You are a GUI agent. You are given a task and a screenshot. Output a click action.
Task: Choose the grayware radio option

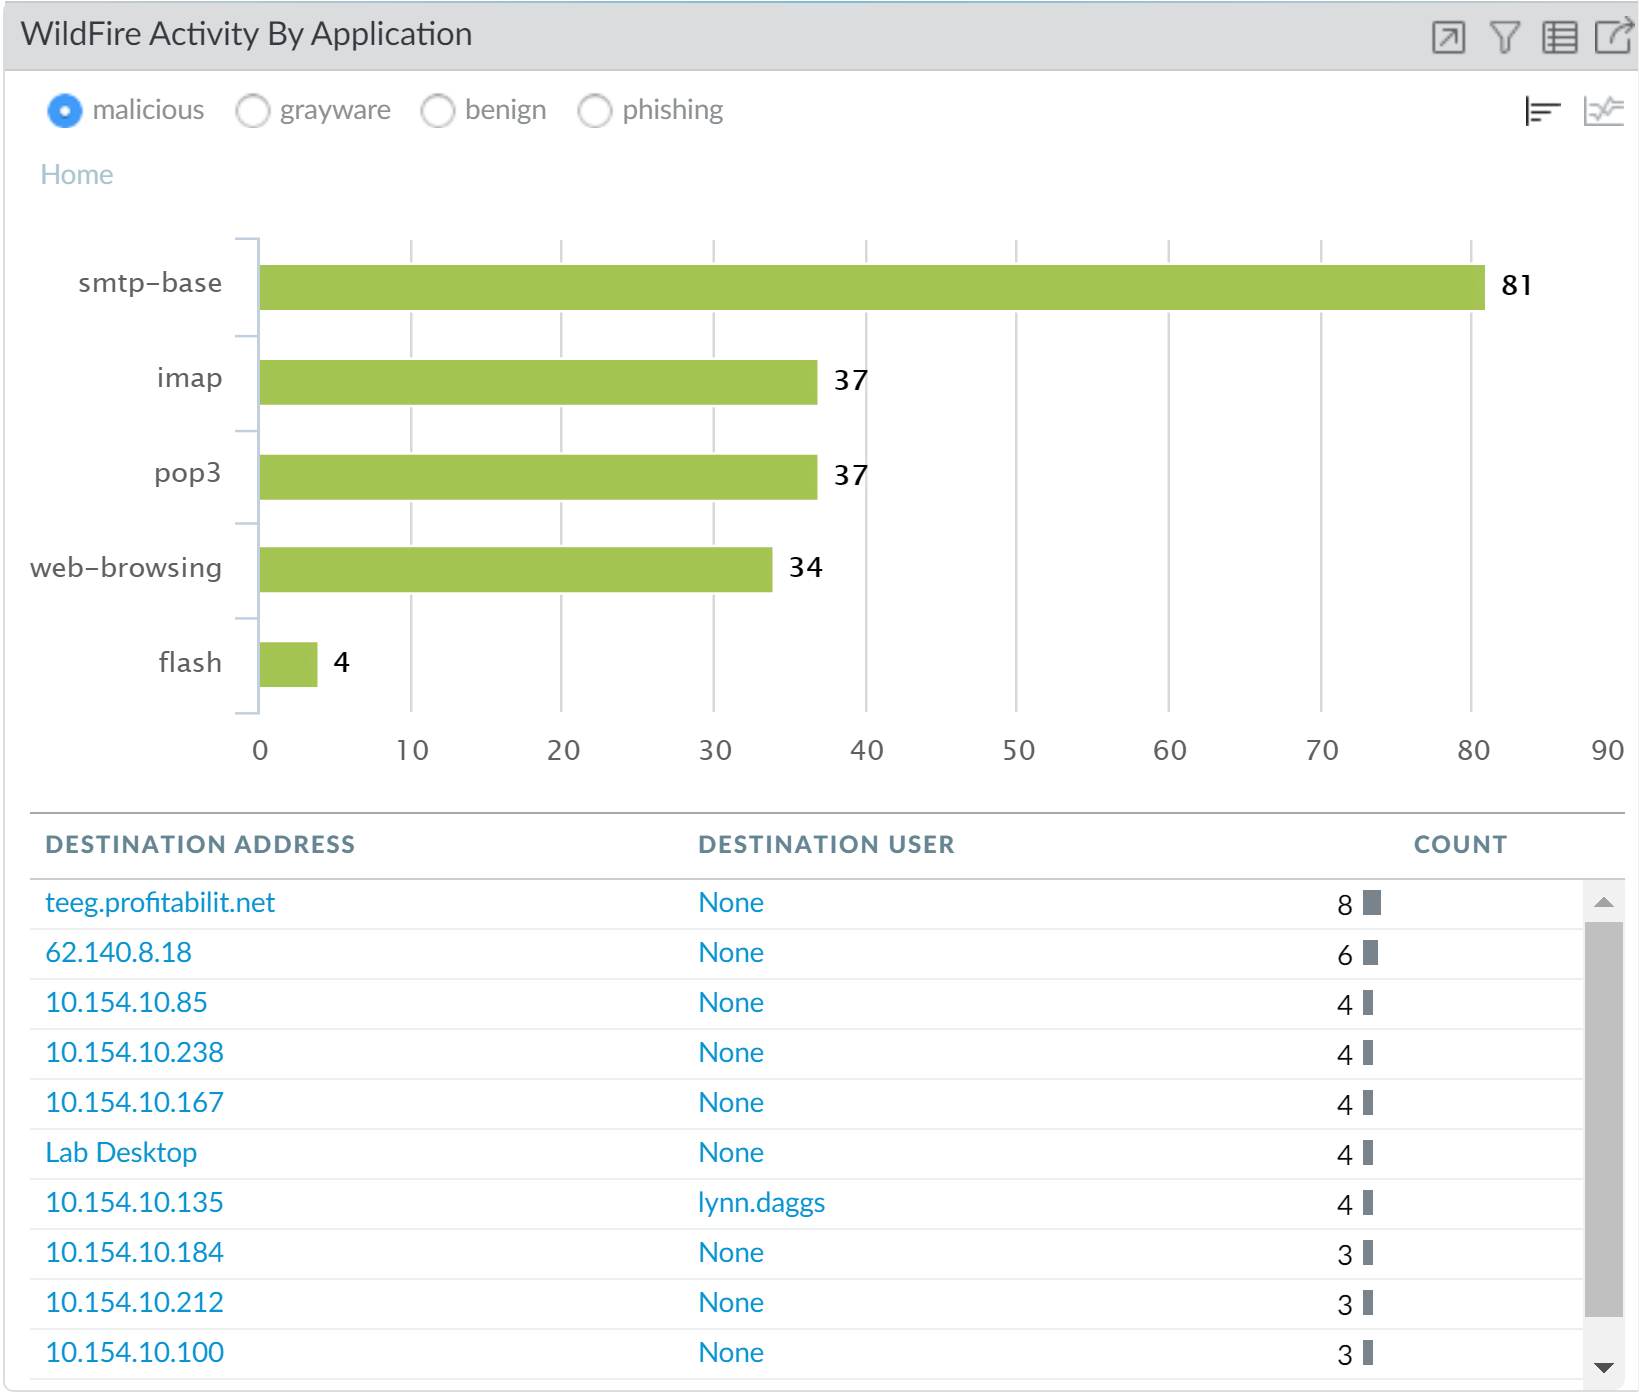pyautogui.click(x=253, y=111)
